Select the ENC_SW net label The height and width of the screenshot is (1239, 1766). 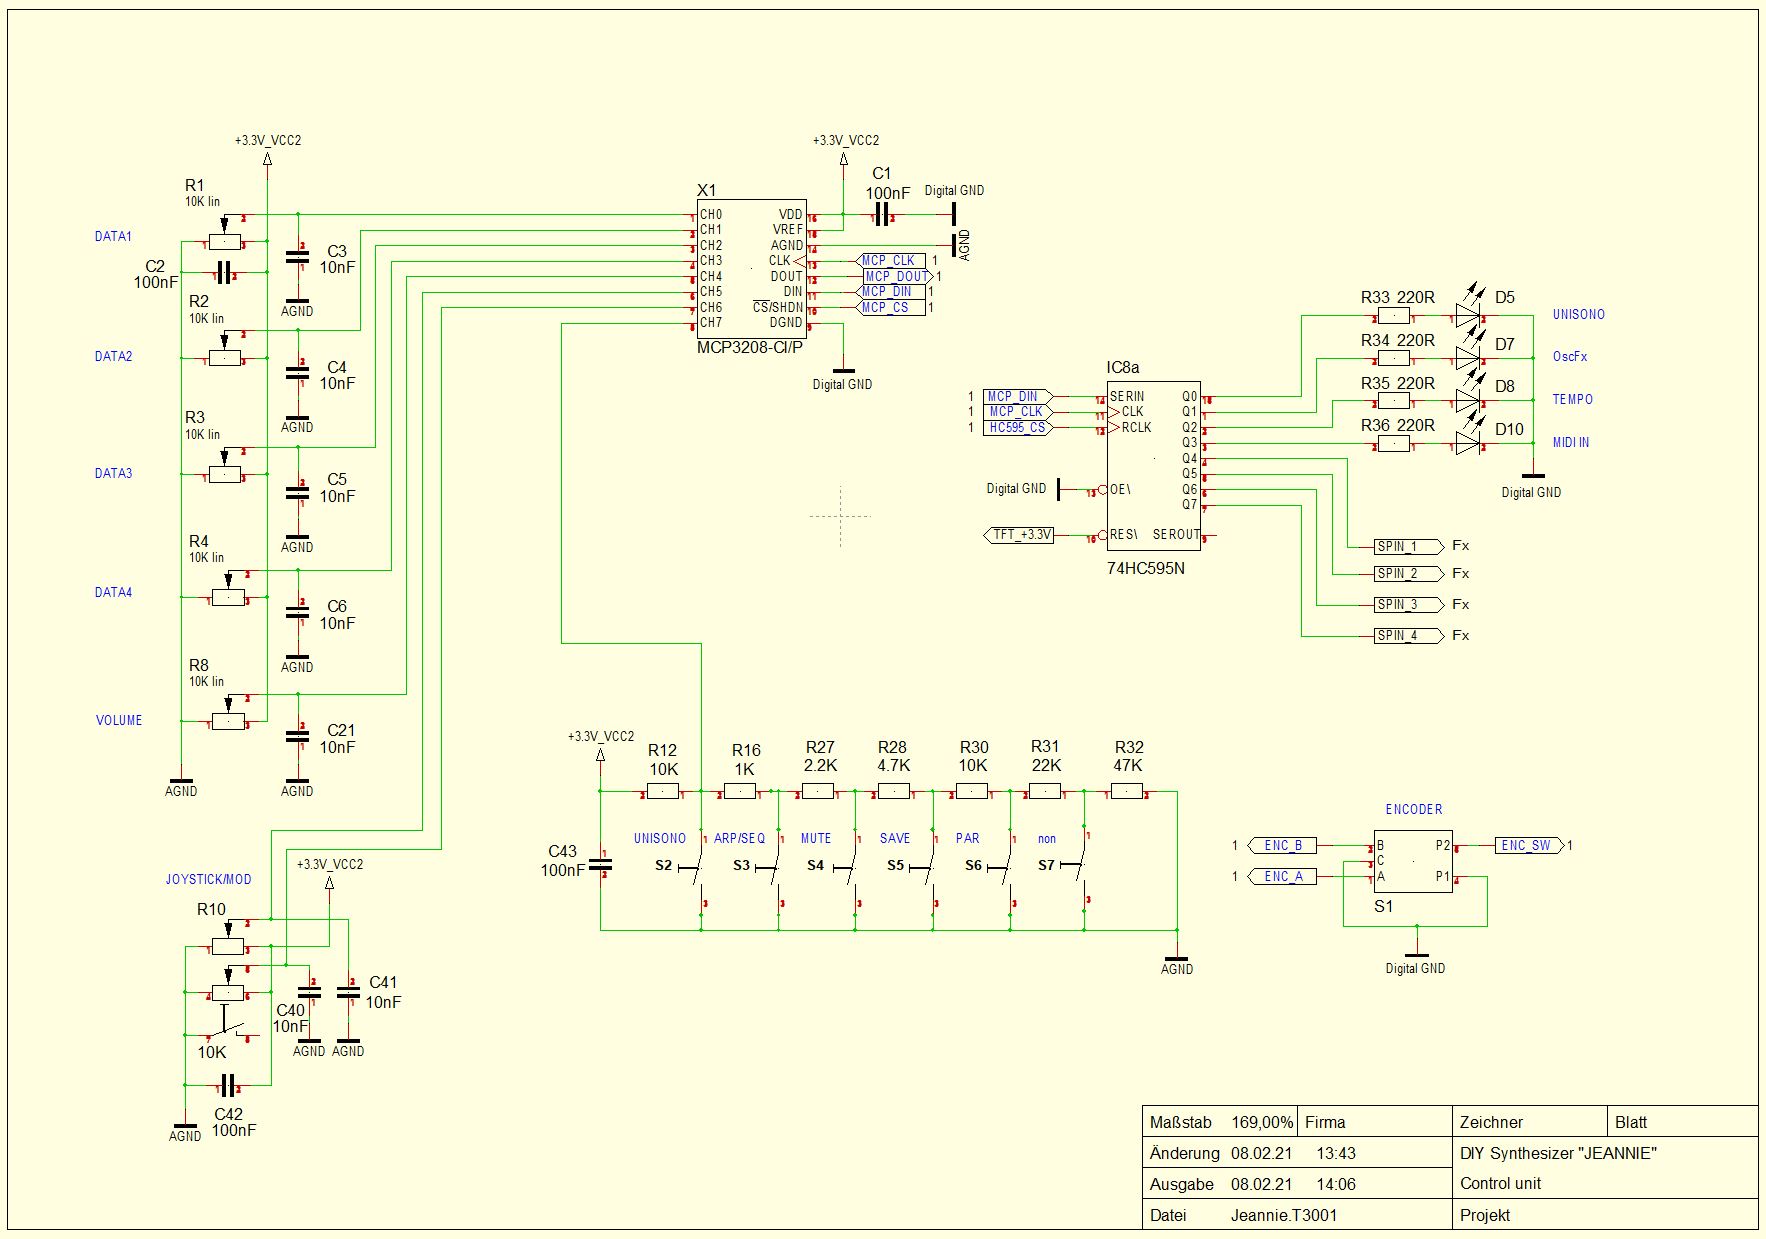pos(1526,846)
